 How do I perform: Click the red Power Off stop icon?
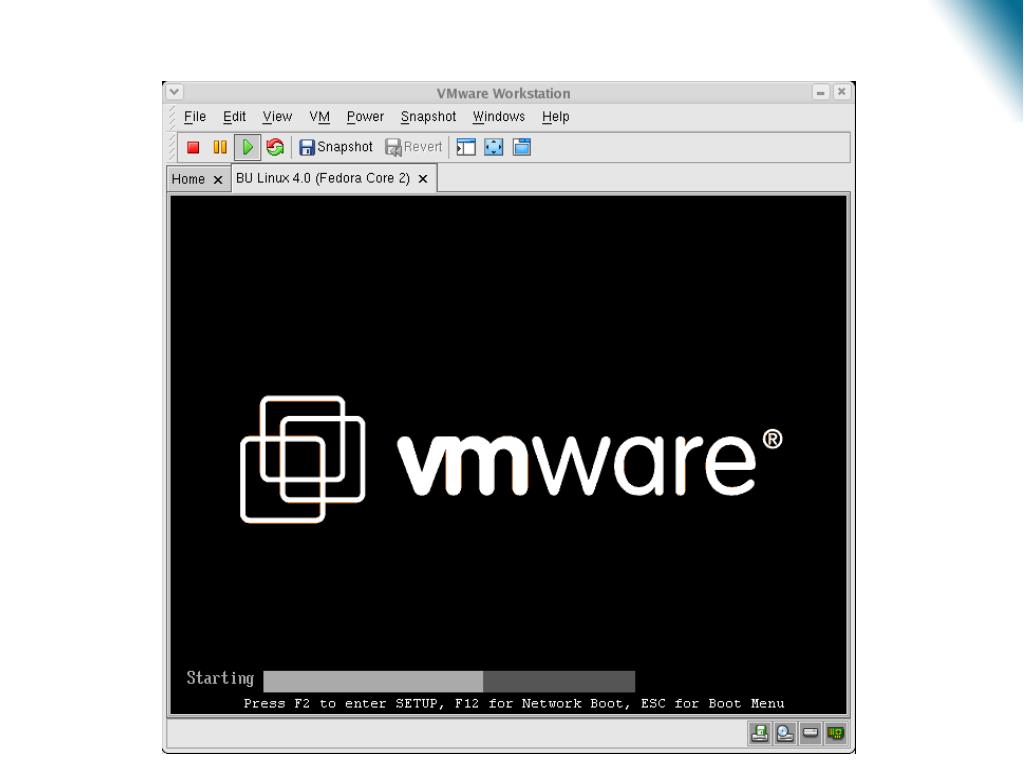[x=193, y=148]
